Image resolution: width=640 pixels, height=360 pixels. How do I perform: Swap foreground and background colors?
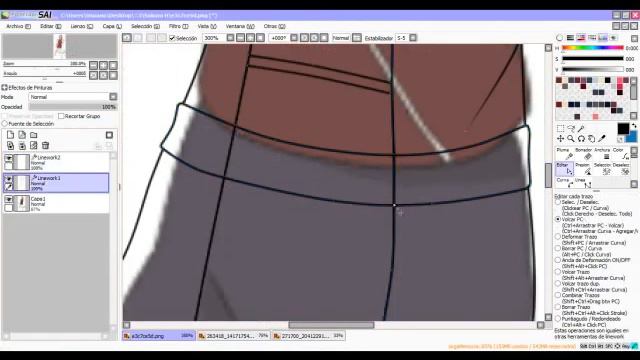point(633,126)
